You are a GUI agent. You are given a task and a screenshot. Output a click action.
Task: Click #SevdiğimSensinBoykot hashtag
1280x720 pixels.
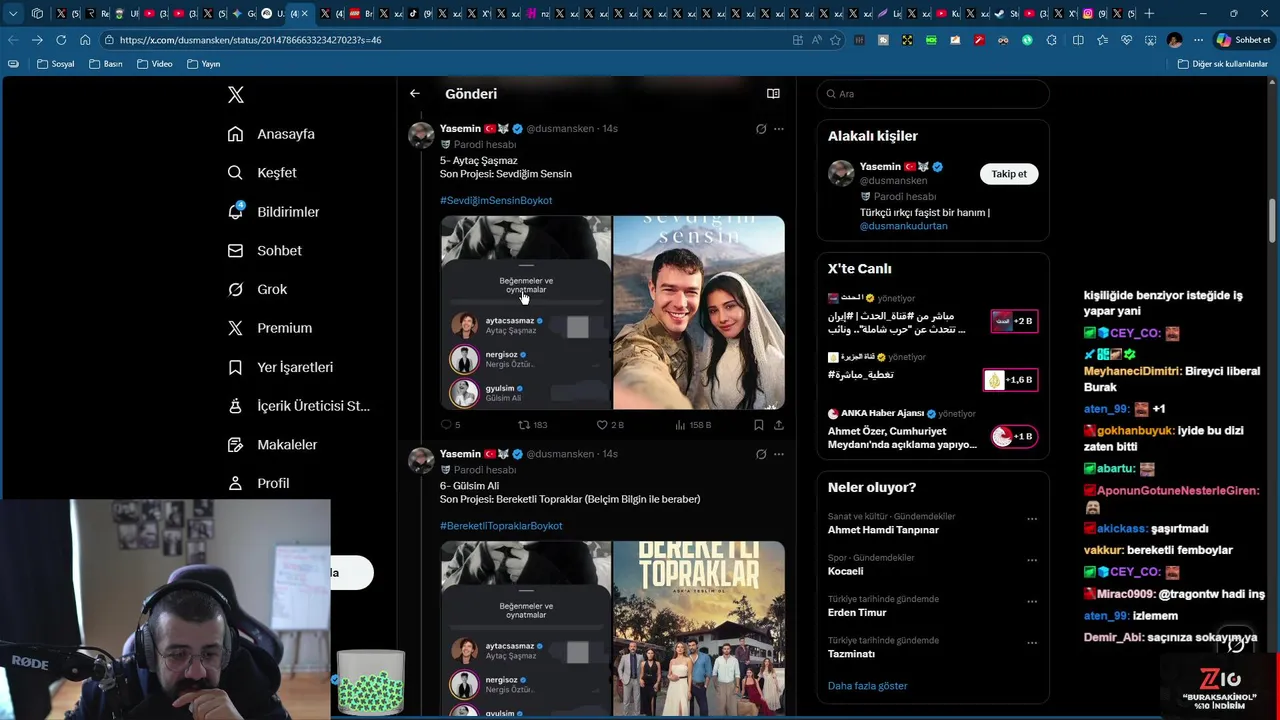coord(496,200)
